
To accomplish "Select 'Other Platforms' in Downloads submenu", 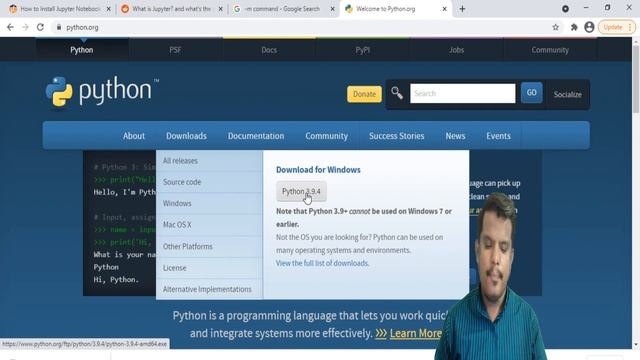I will [x=209, y=247].
